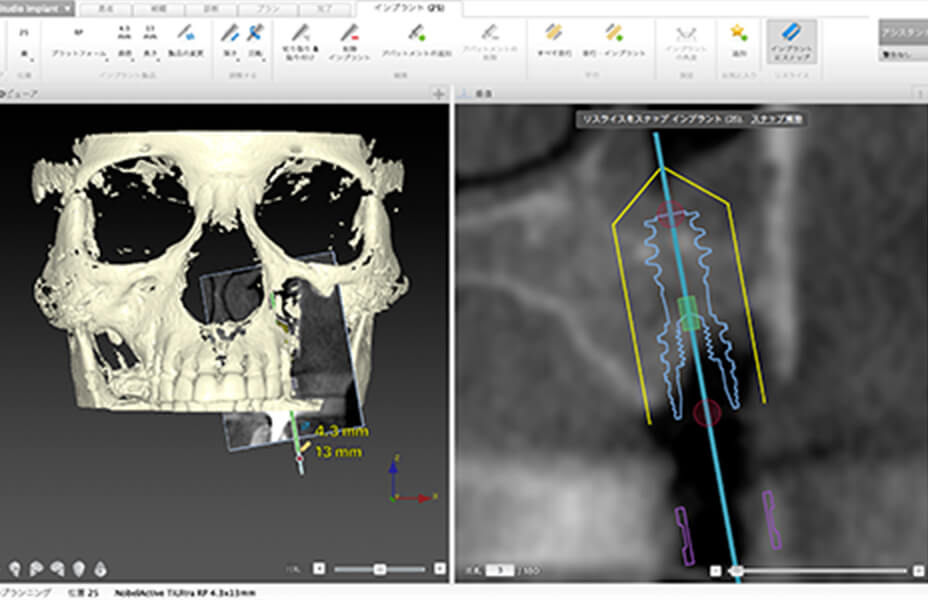Click the minus button of 3D viewer slider
Image resolution: width=928 pixels, height=600 pixels.
pyautogui.click(x=319, y=569)
